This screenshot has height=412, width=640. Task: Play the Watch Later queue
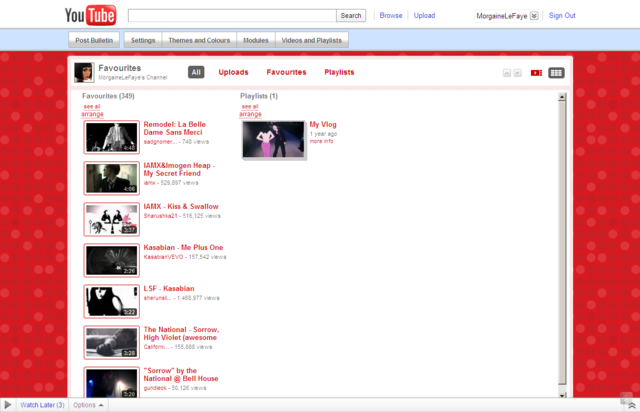point(8,405)
